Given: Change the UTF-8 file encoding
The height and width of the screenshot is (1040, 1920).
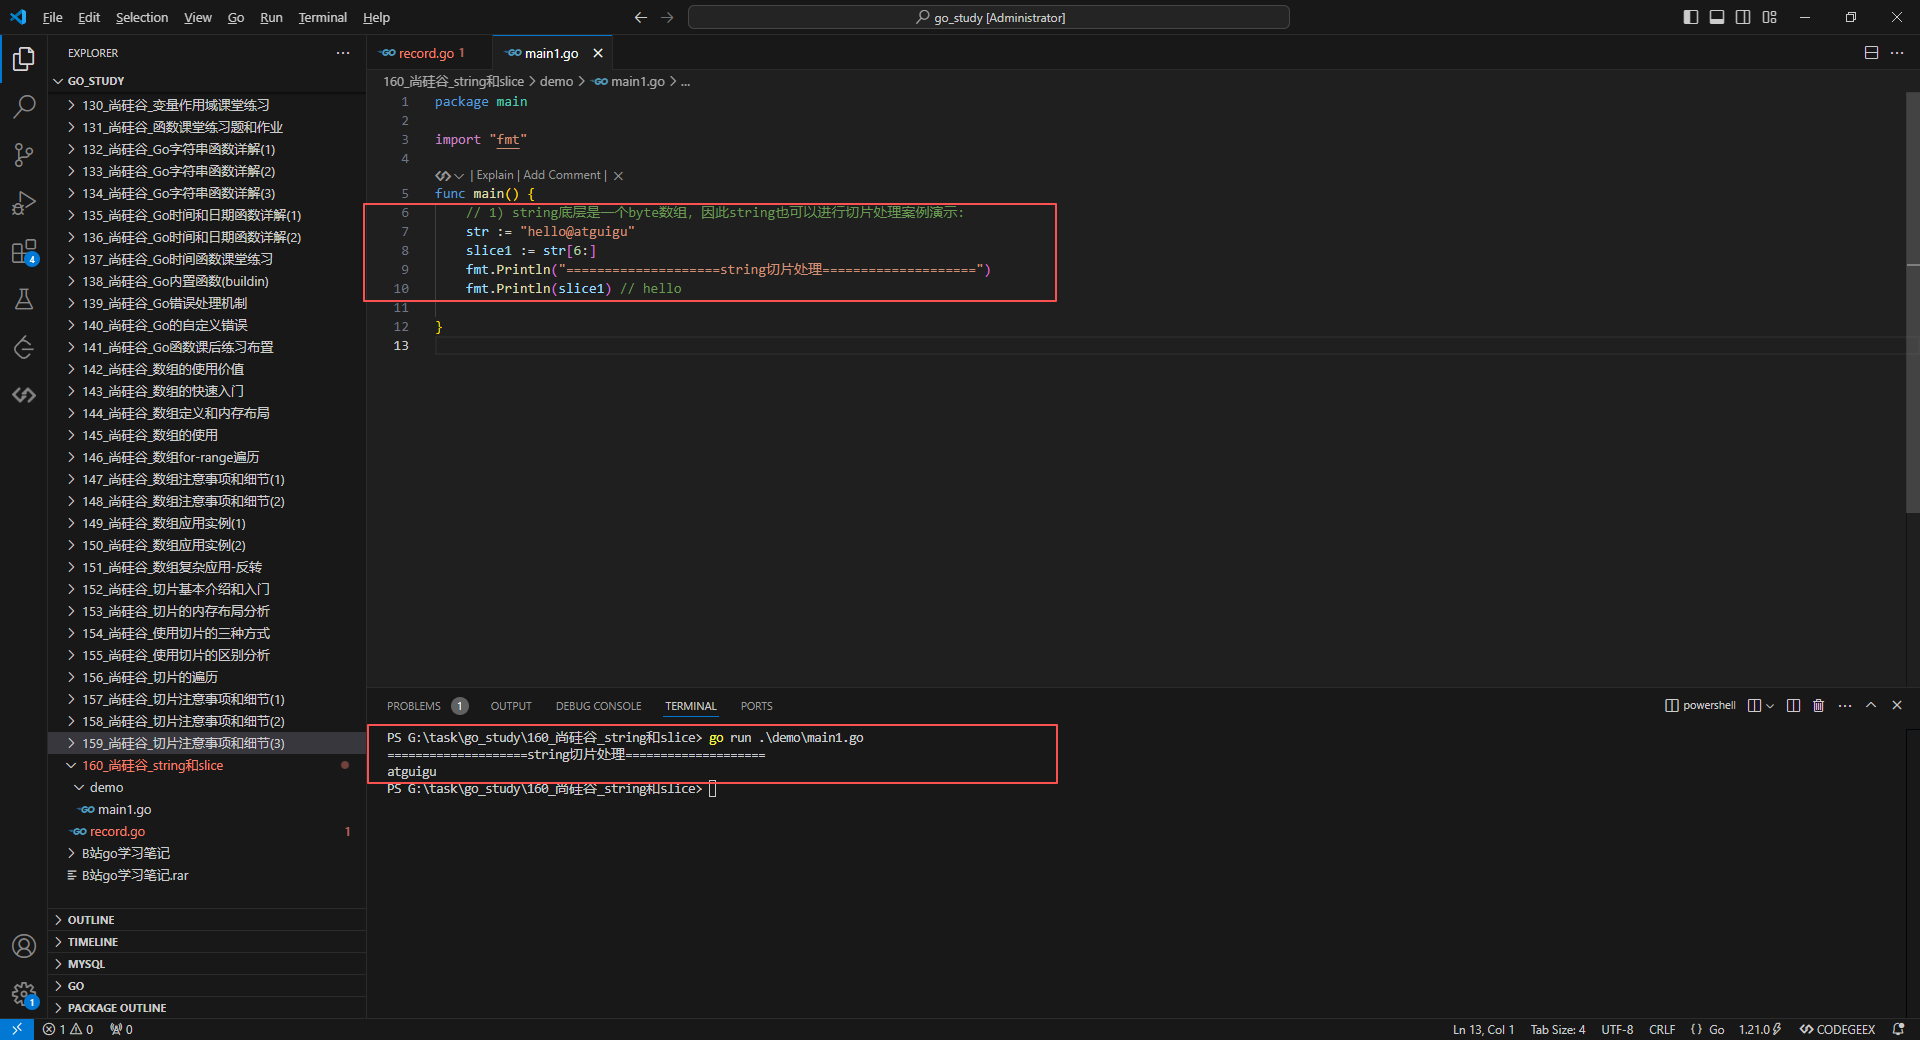Looking at the screenshot, I should point(1617,1029).
